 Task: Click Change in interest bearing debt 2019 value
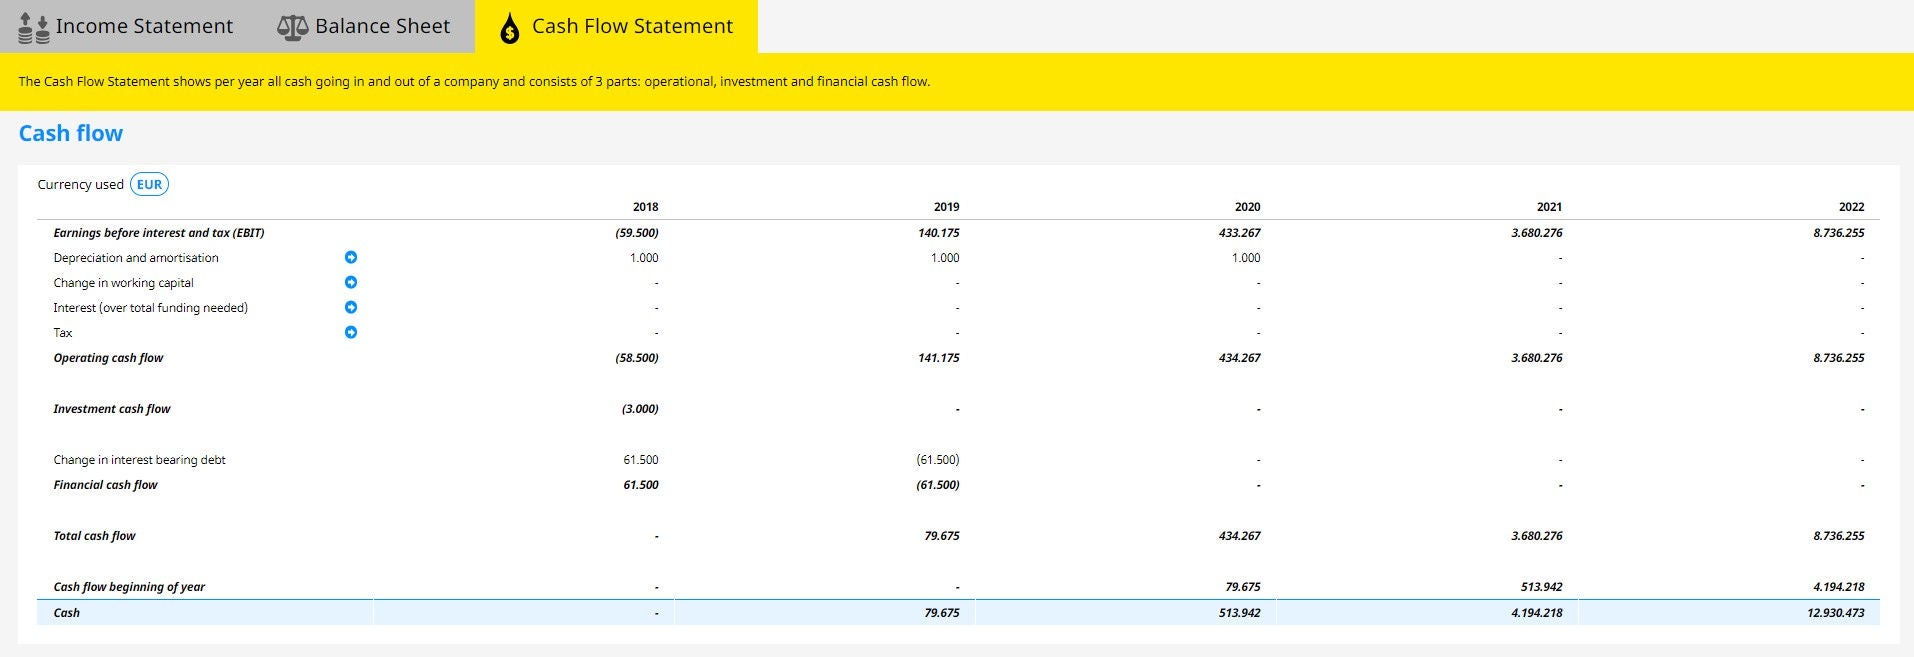pos(937,460)
